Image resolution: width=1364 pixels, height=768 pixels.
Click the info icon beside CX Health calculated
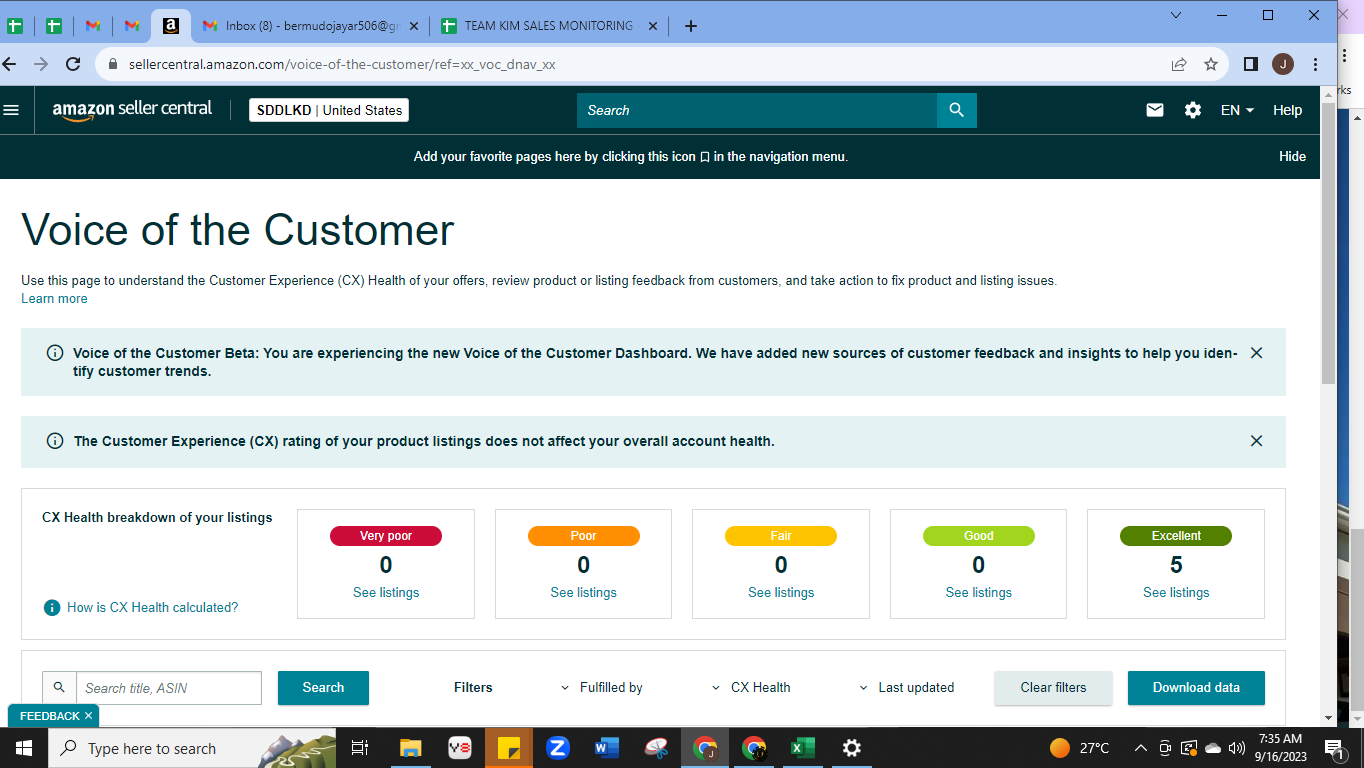click(52, 607)
